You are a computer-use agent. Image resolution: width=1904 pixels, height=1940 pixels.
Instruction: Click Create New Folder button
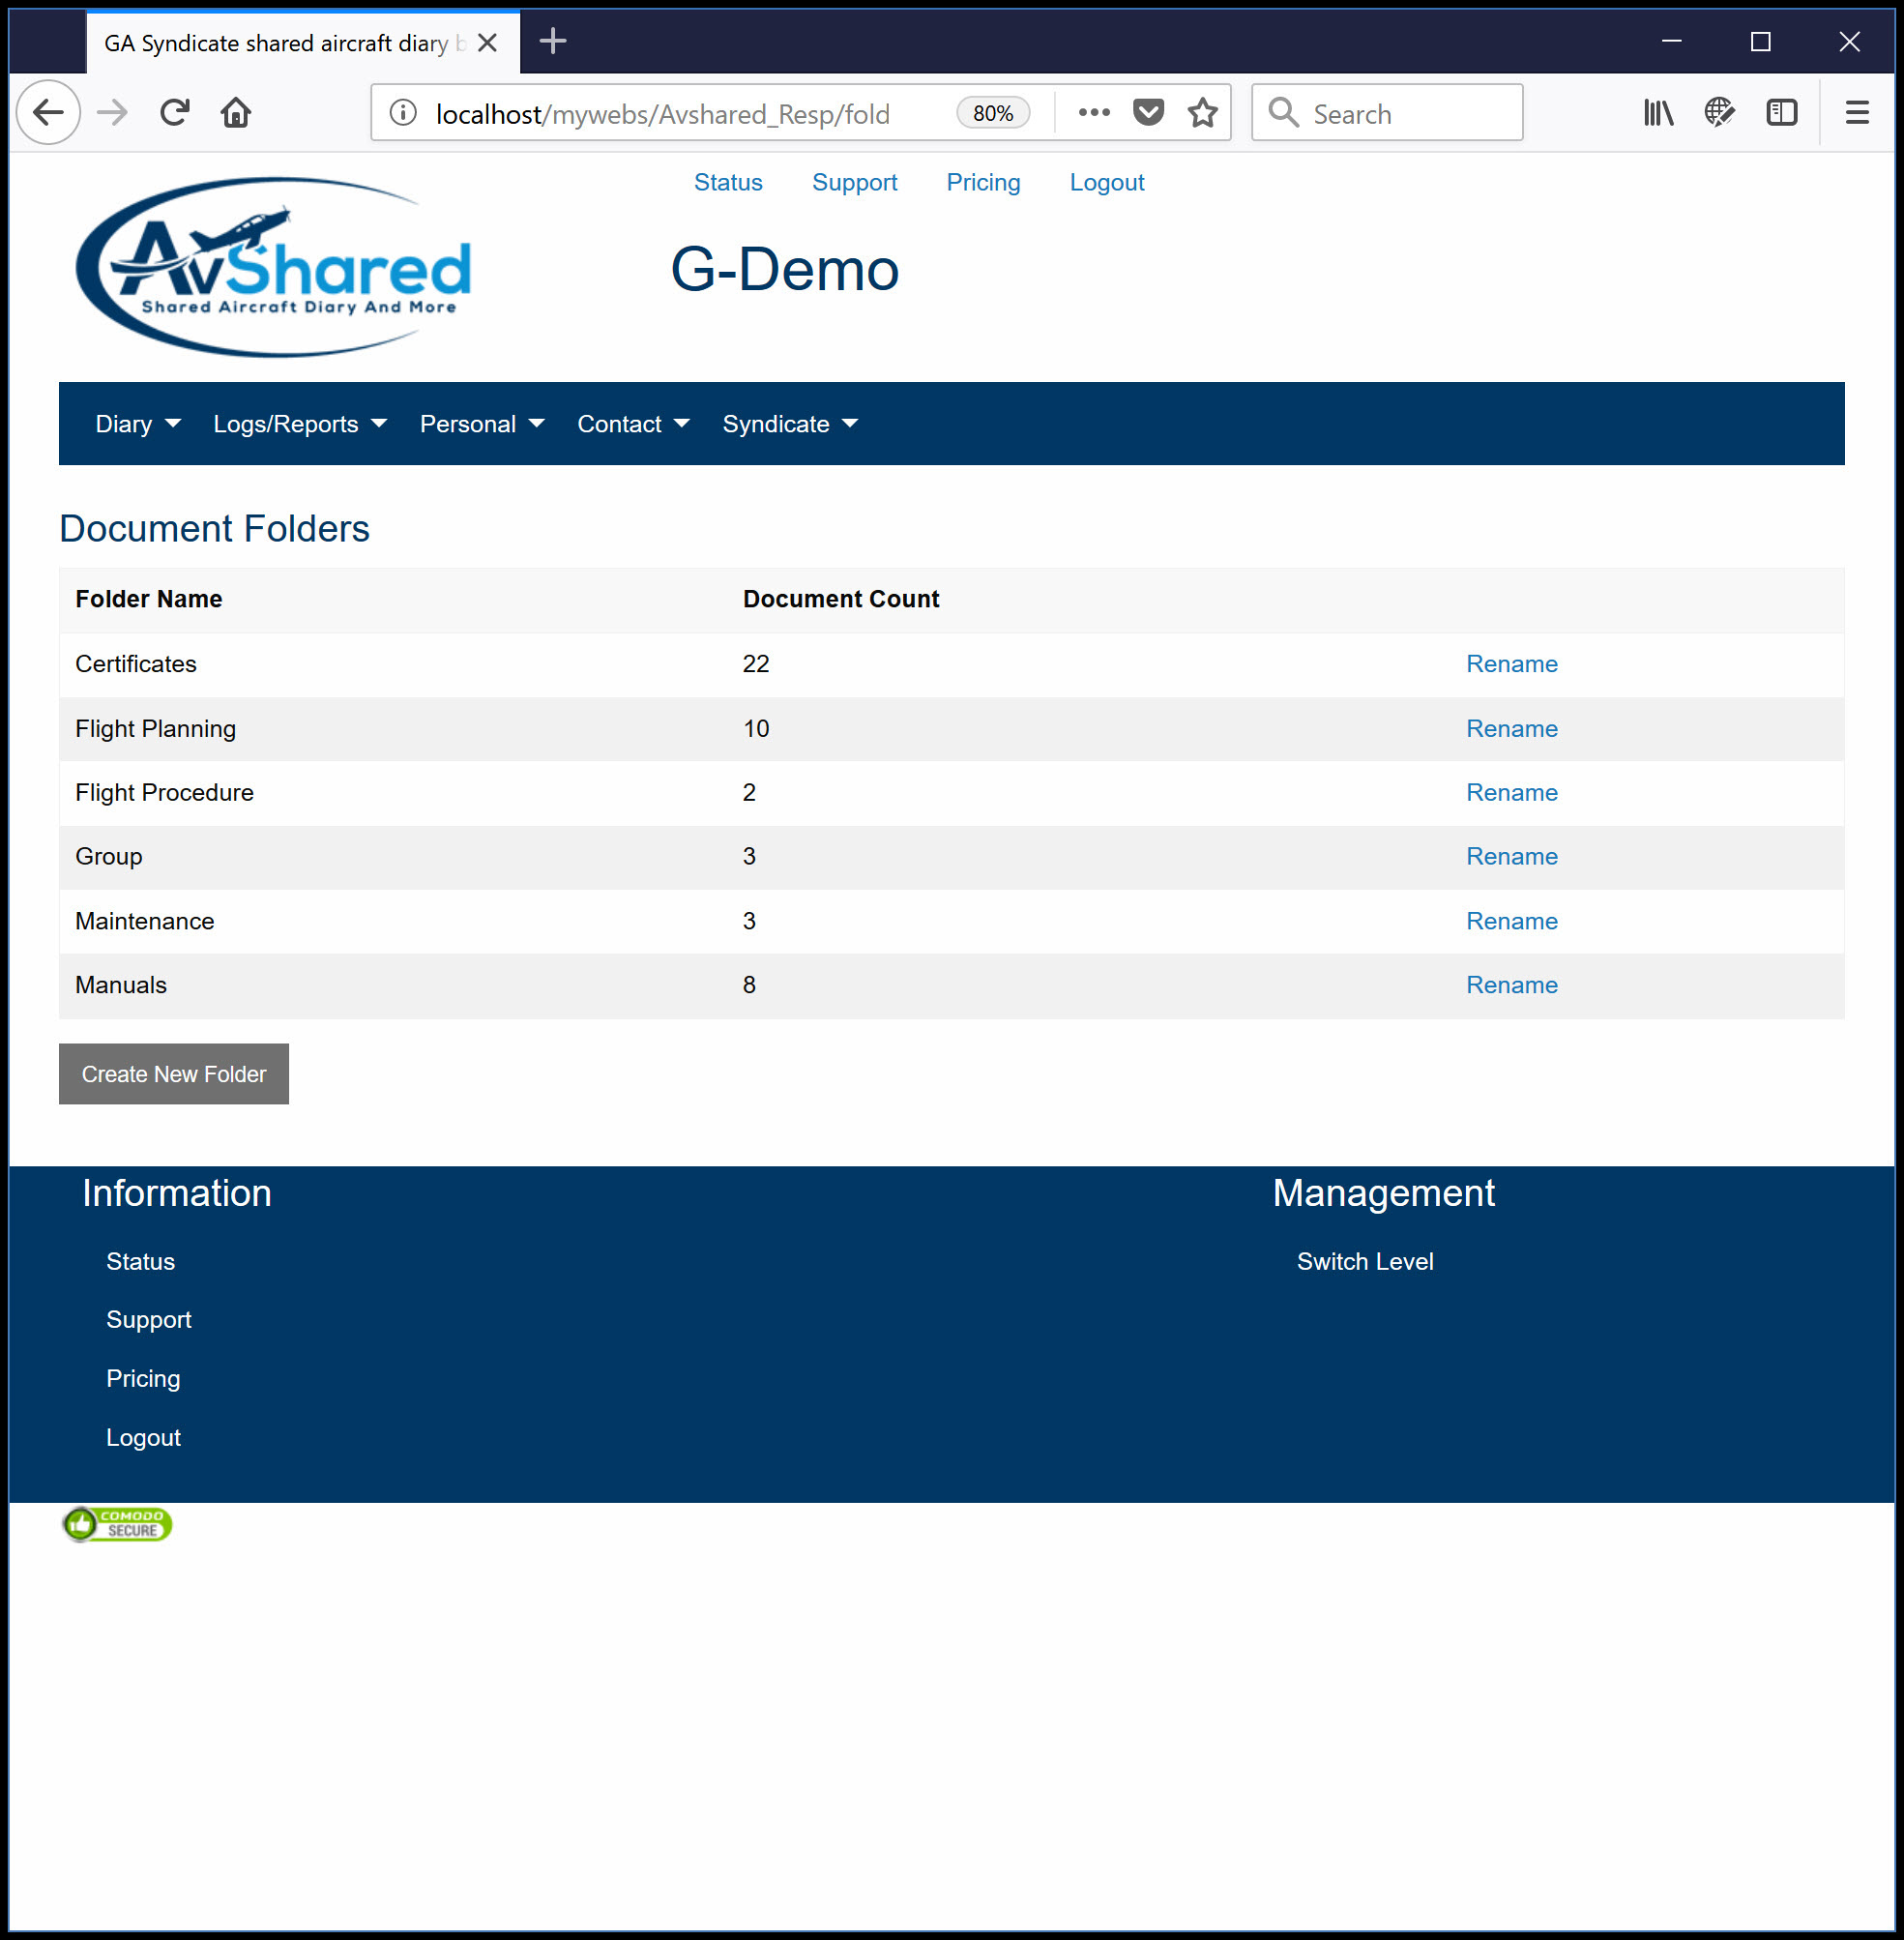(173, 1073)
